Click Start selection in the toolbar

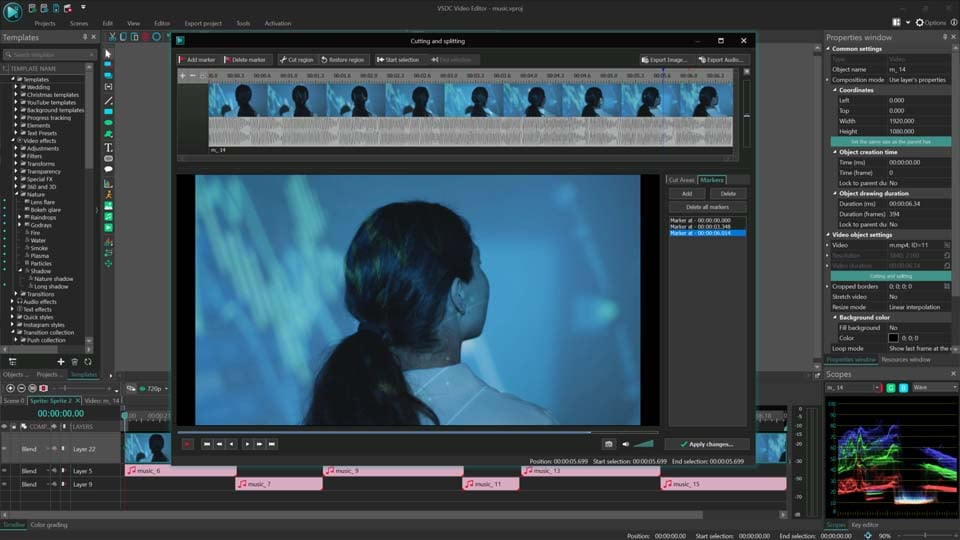pos(398,59)
